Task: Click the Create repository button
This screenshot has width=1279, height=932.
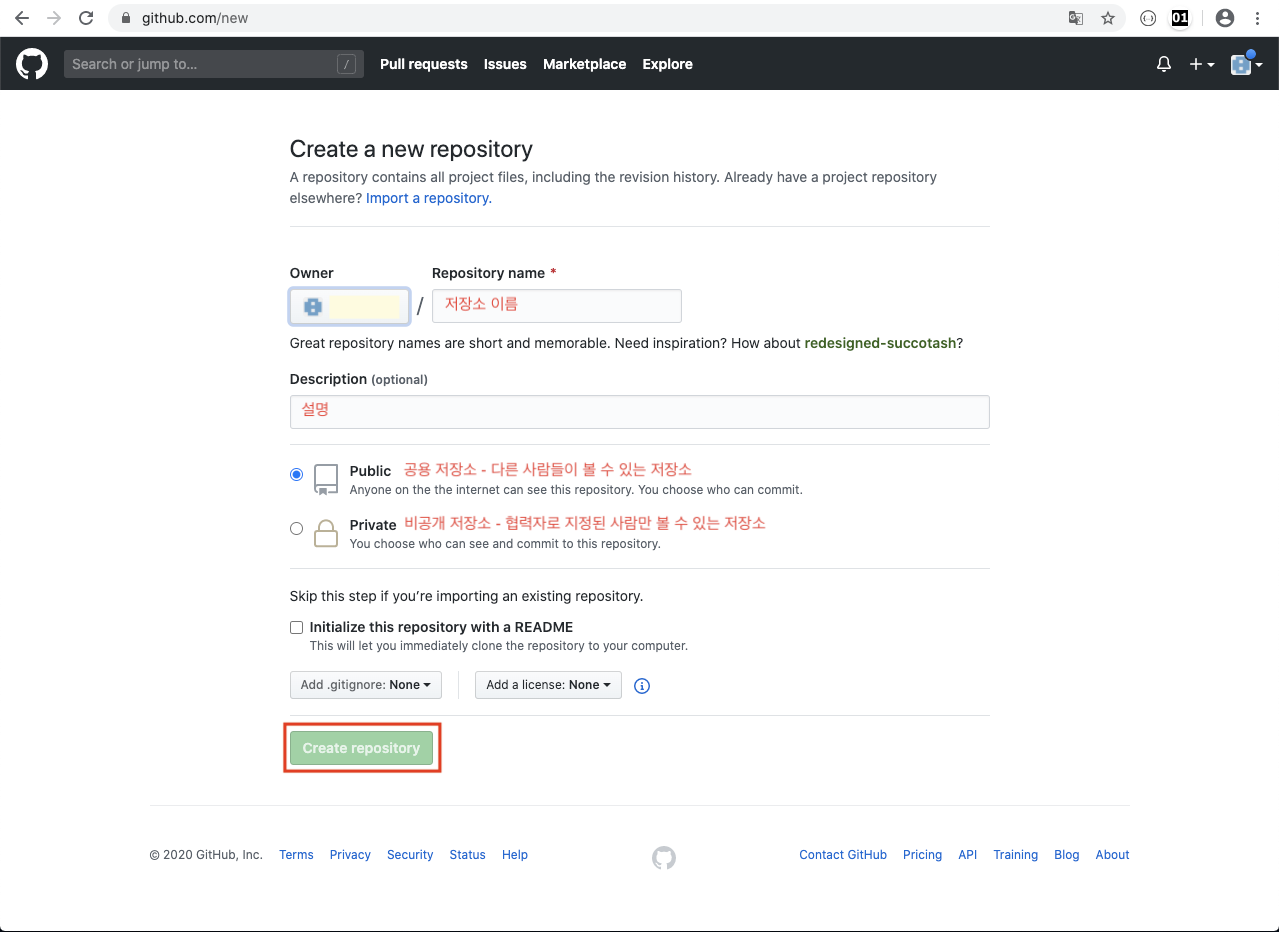Action: click(361, 748)
